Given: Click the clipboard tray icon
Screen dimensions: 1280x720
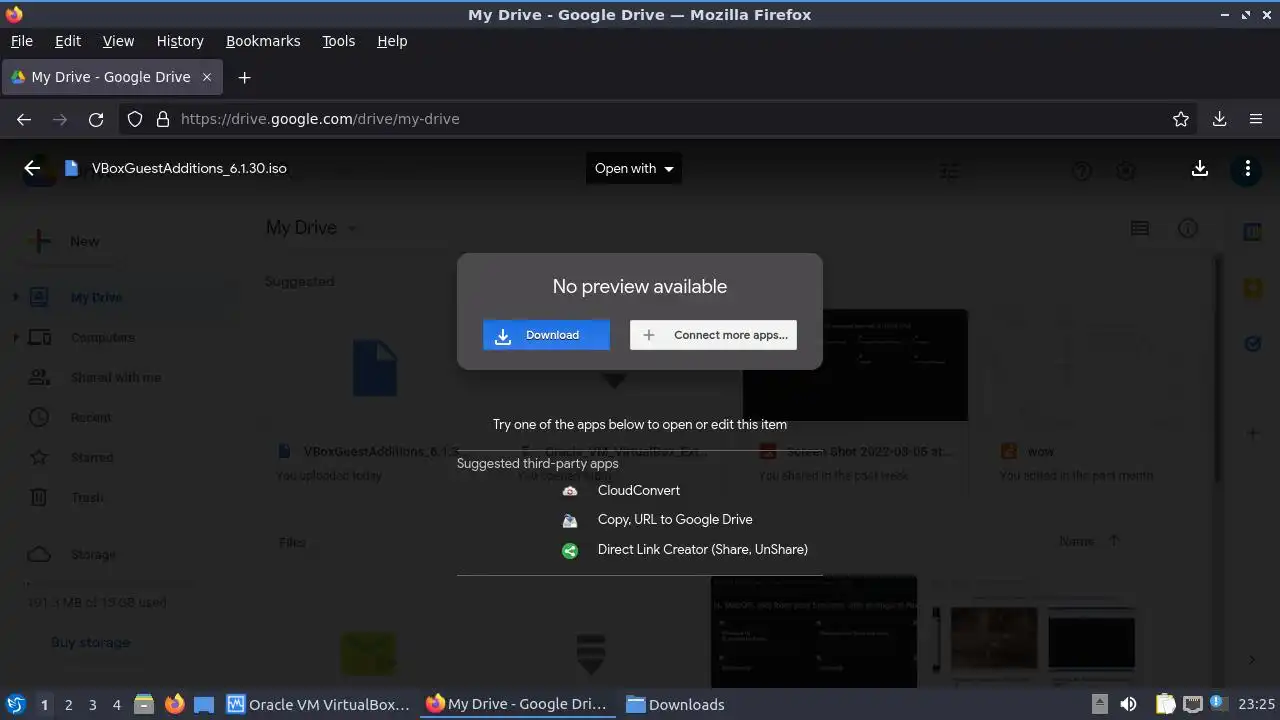Looking at the screenshot, I should (x=1165, y=704).
